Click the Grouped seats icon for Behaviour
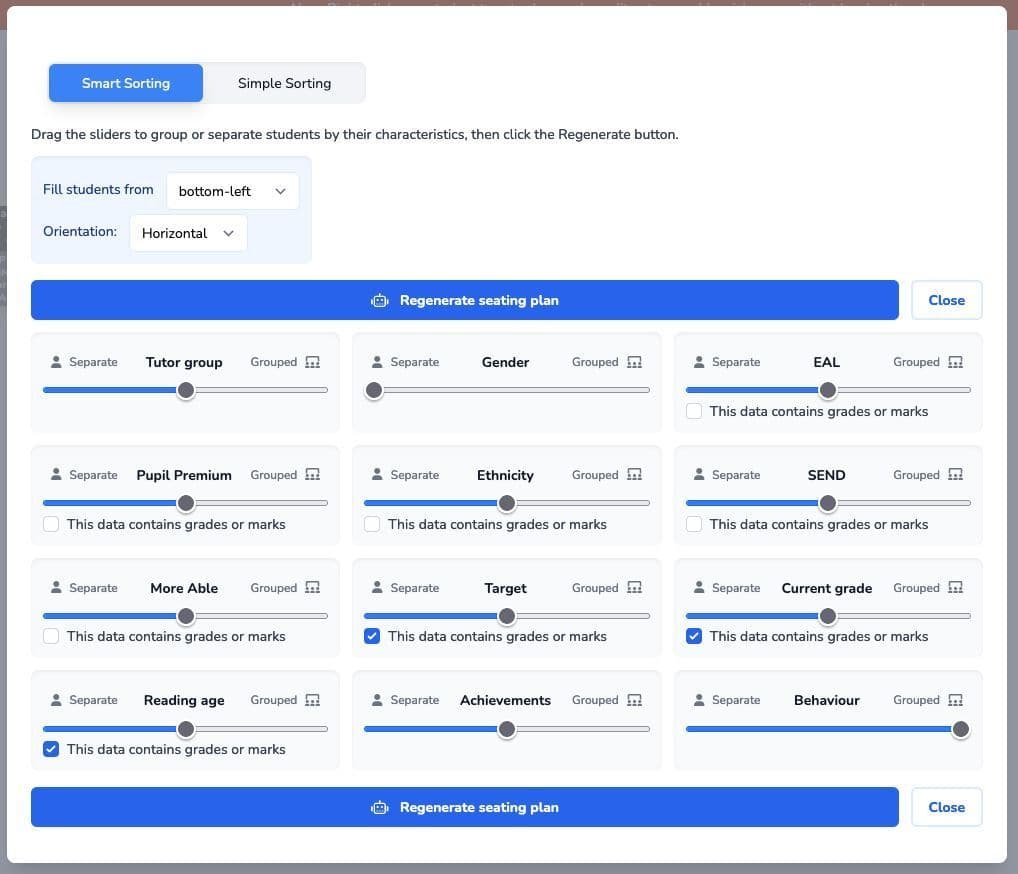This screenshot has height=874, width=1018. click(x=955, y=700)
